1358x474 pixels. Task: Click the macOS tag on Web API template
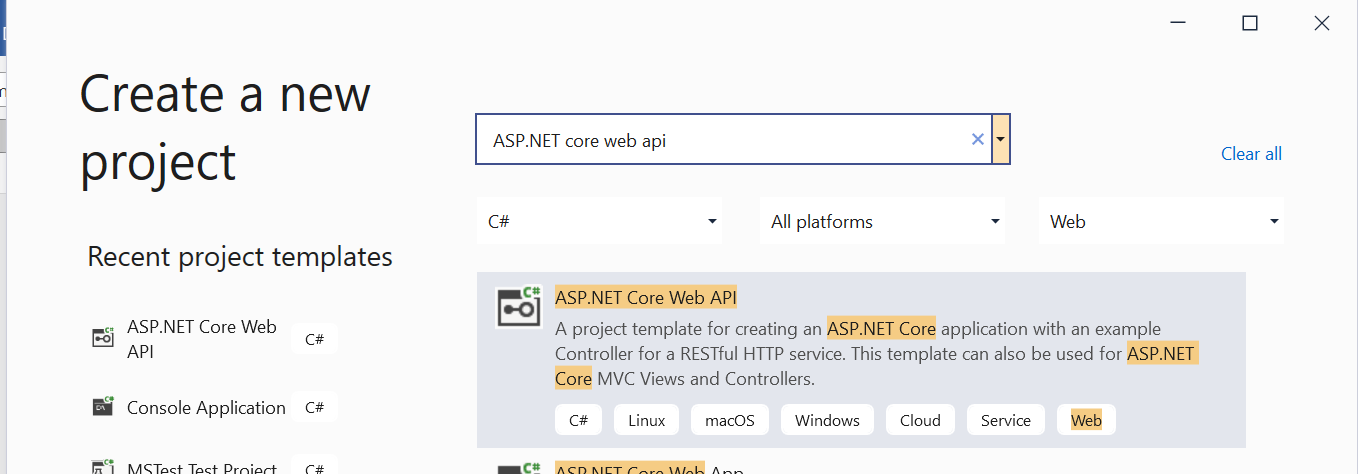point(730,420)
